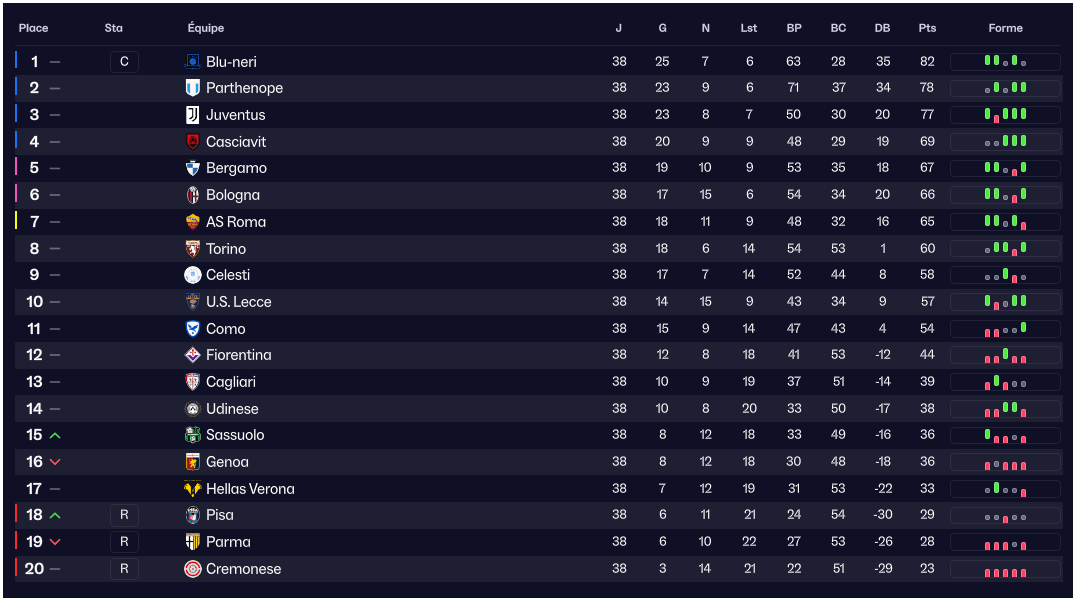The image size is (1076, 600).
Task: Open the Bergamo team link
Action: (x=236, y=168)
